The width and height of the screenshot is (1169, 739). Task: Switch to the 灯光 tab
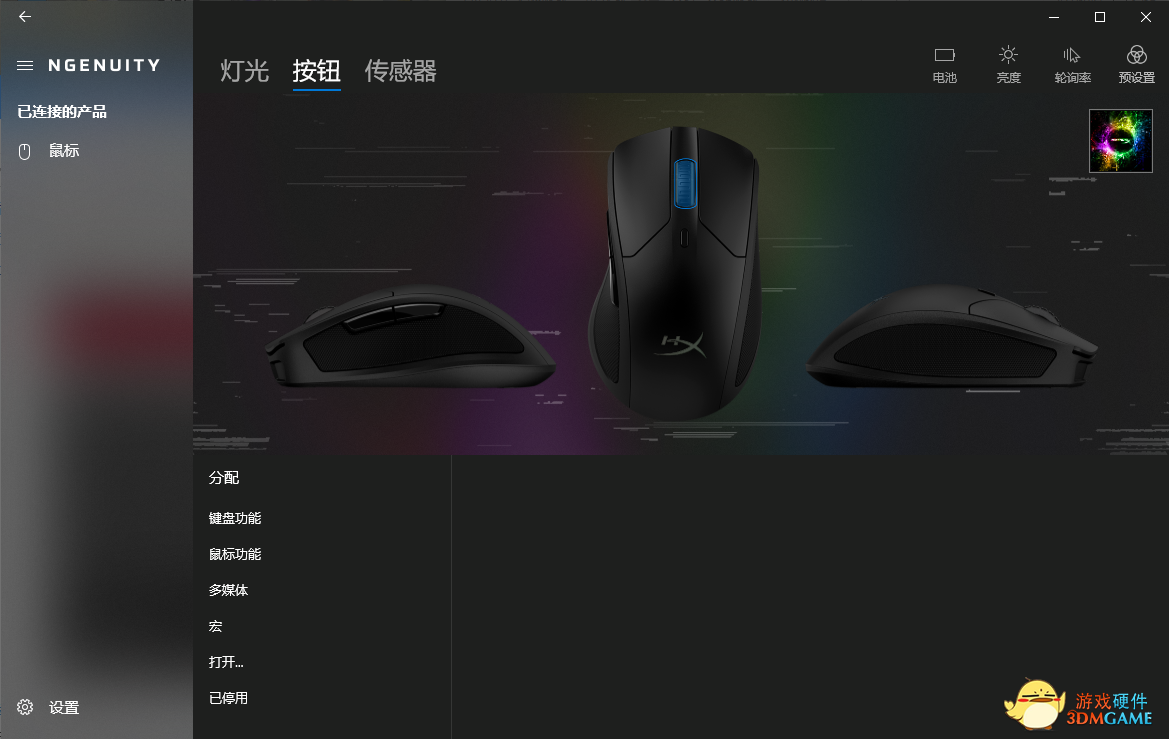click(x=245, y=71)
